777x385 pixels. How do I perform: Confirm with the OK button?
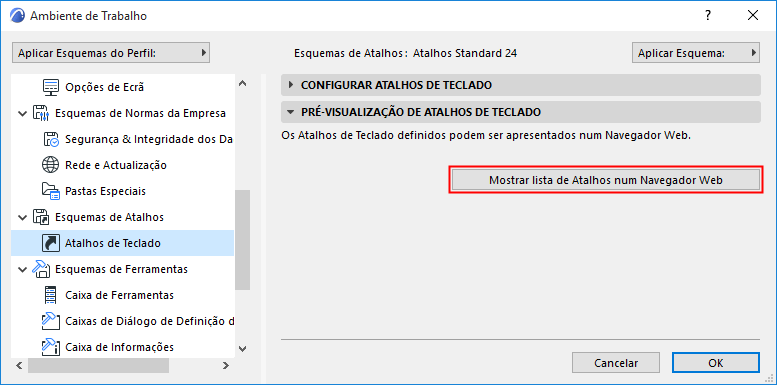coord(716,363)
